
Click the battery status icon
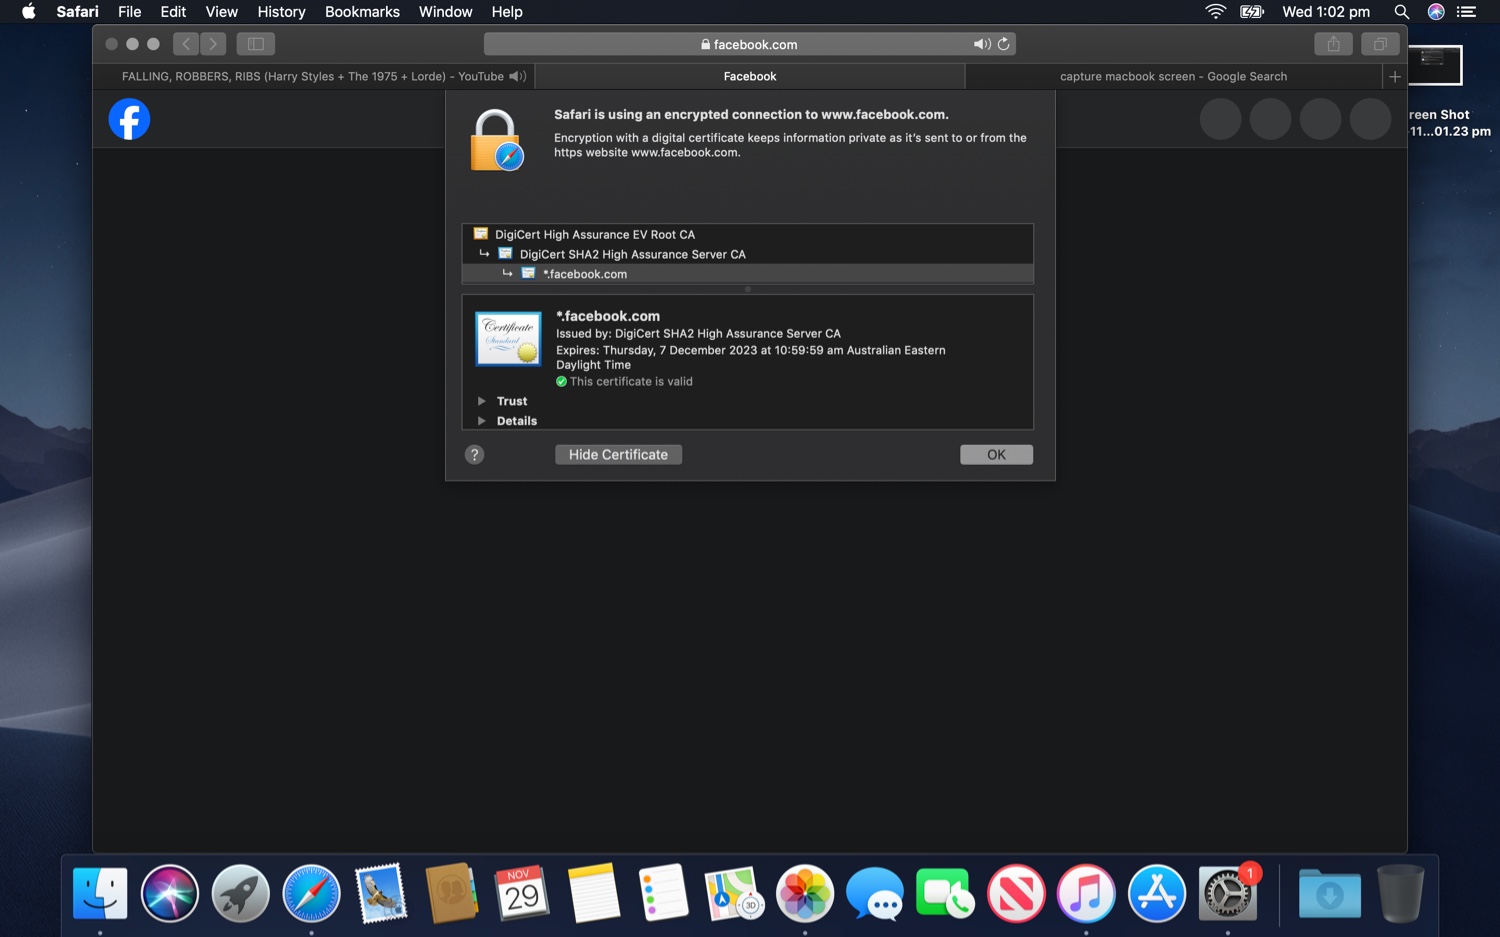[x=1252, y=12]
